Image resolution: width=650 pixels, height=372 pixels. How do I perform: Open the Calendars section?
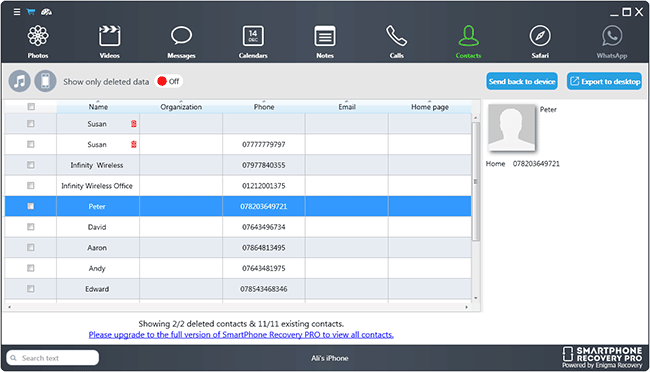pos(253,42)
